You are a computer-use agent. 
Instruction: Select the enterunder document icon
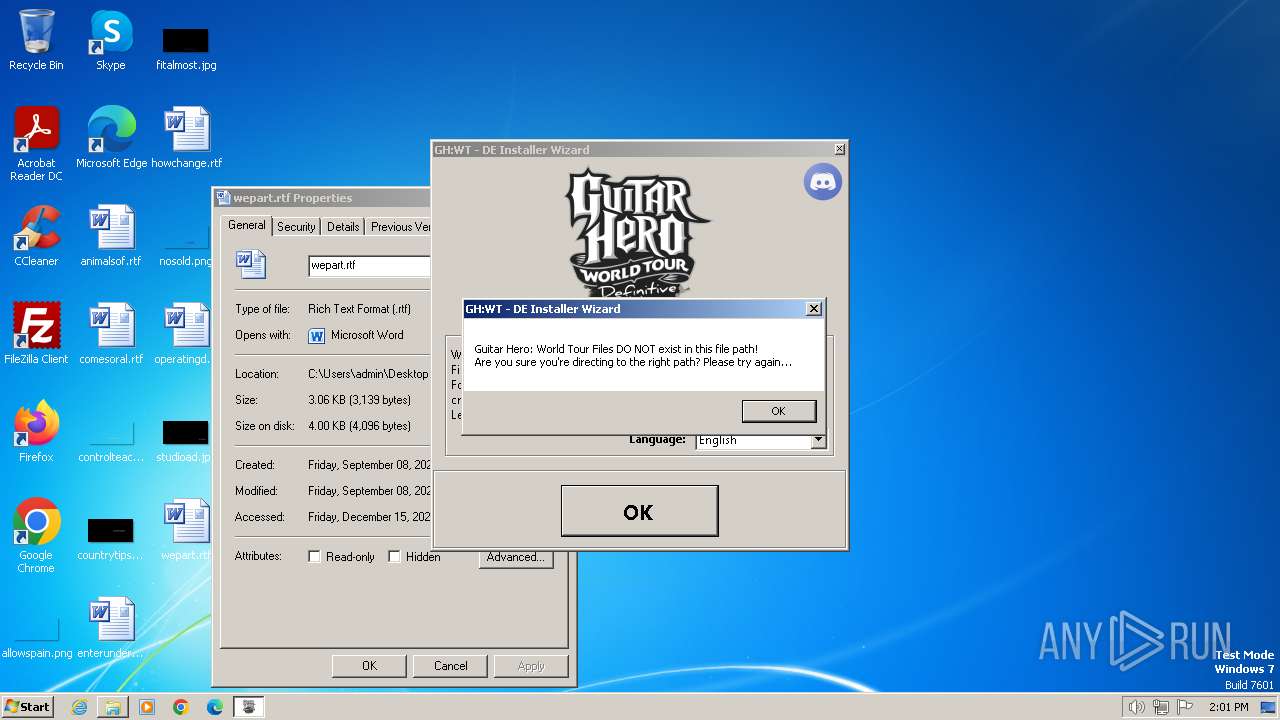coord(111,627)
